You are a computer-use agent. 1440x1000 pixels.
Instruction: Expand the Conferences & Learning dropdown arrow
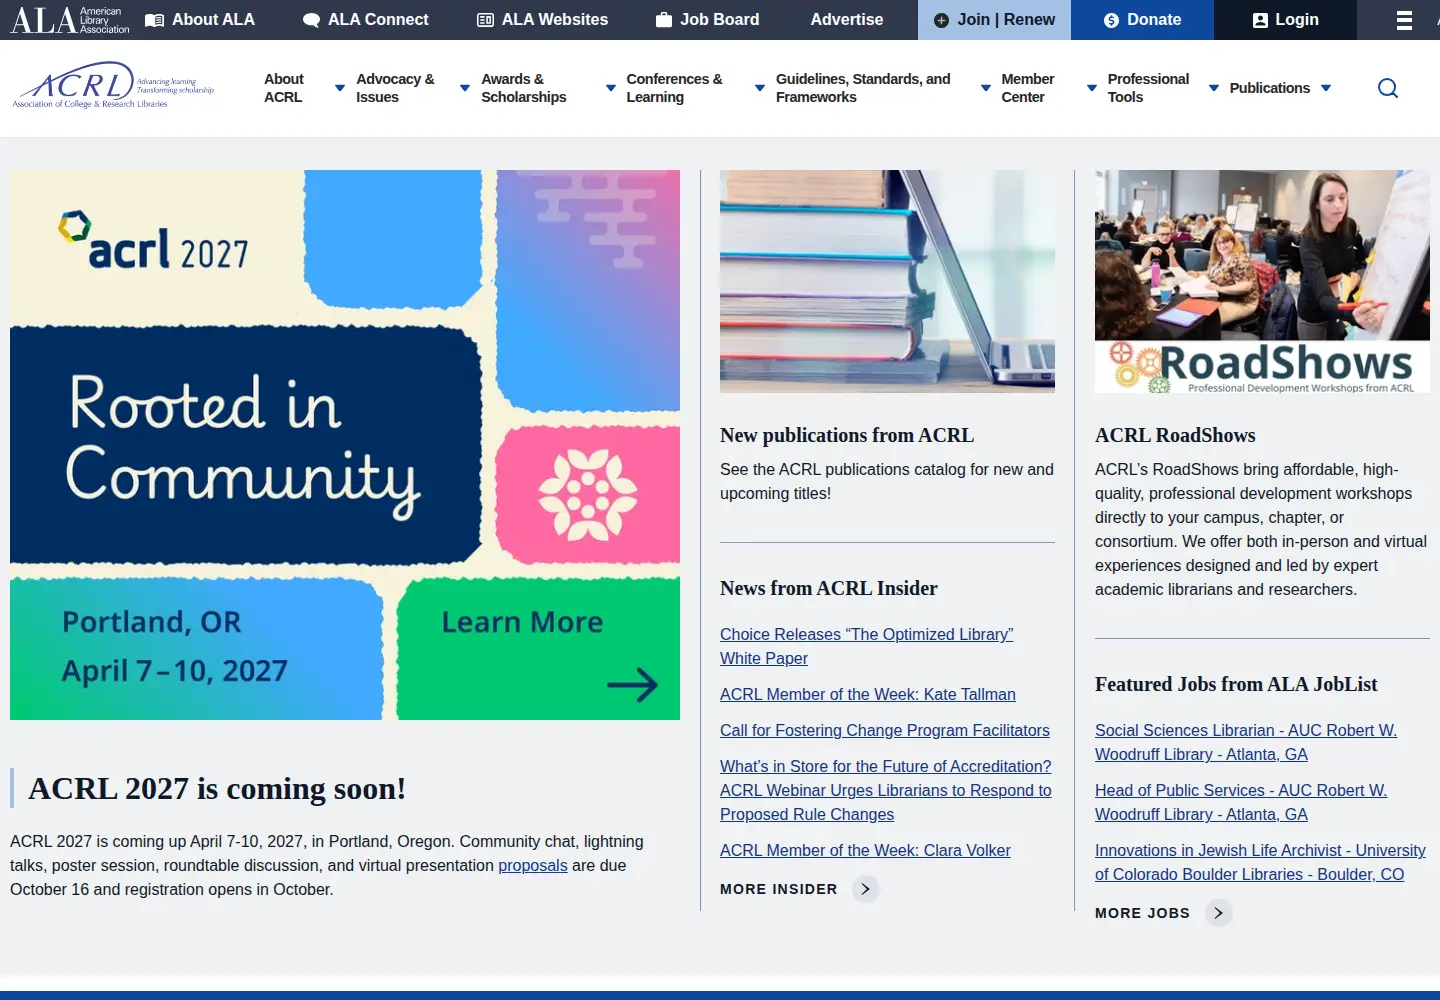click(x=760, y=88)
